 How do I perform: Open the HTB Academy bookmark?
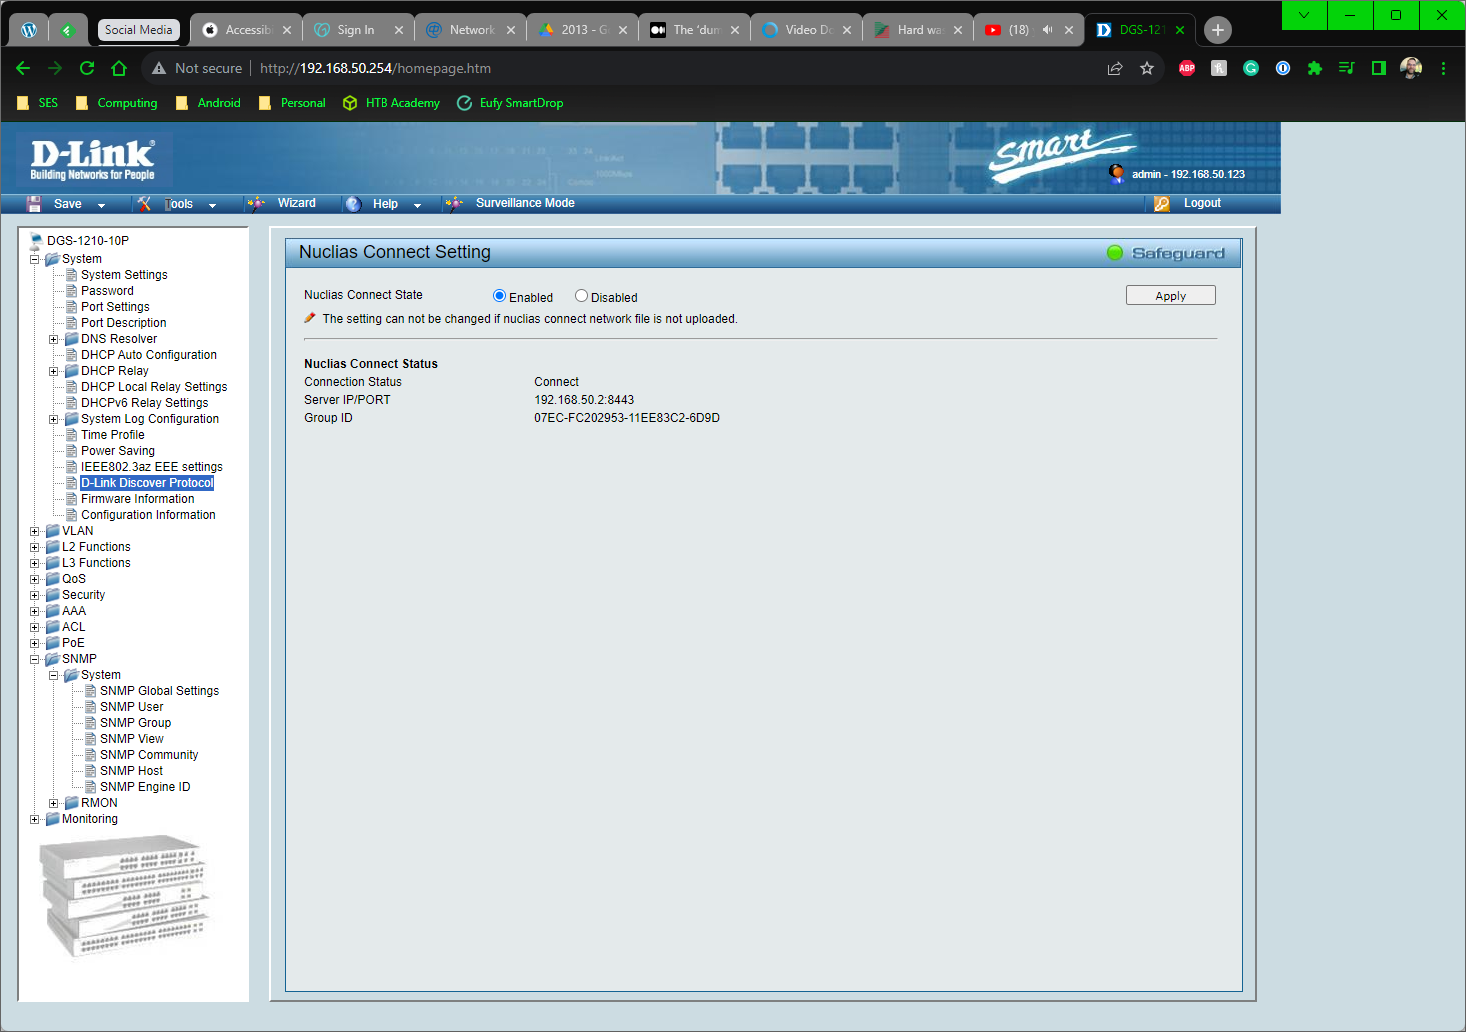point(392,103)
